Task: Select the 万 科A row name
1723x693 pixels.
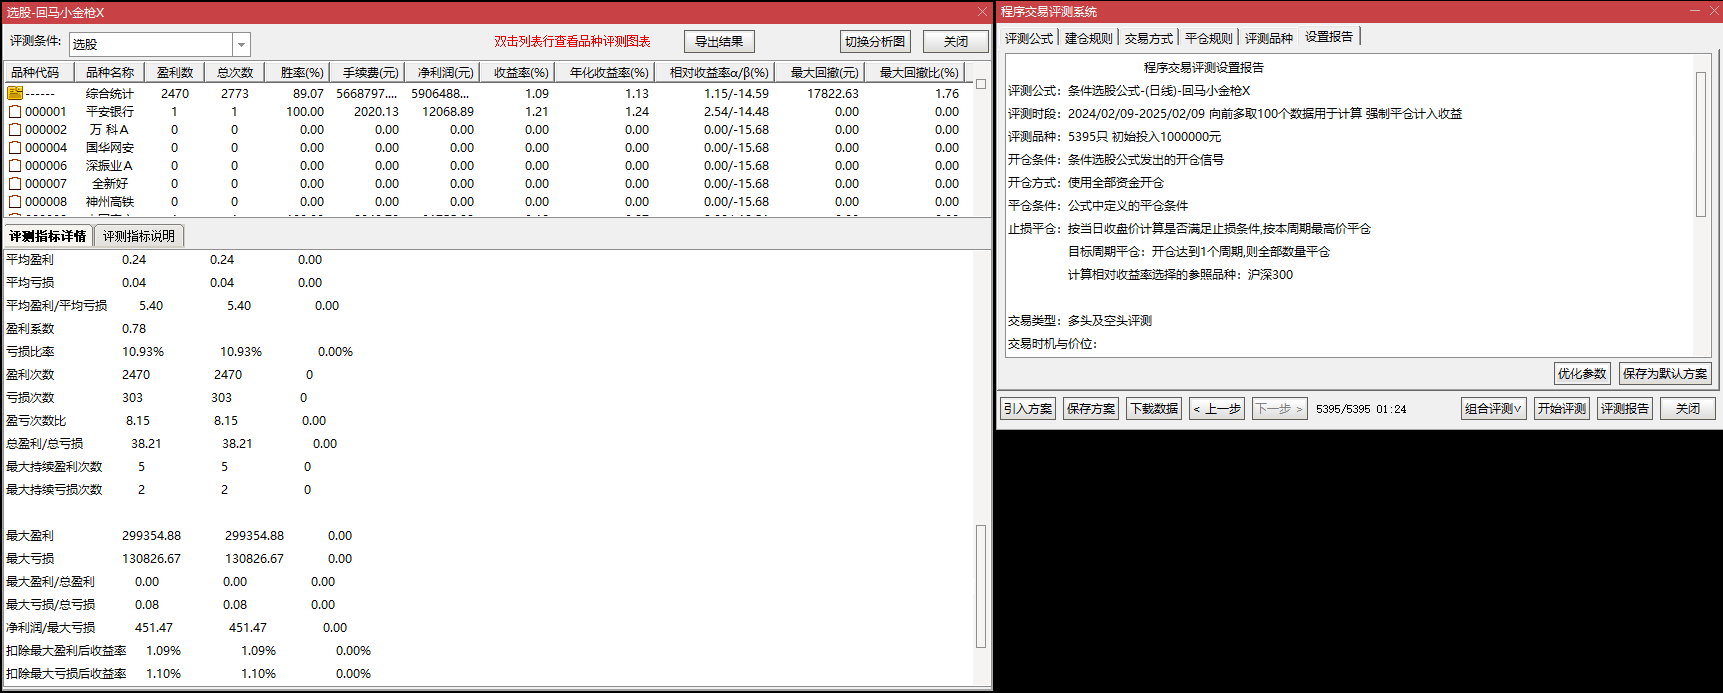Action: point(110,129)
